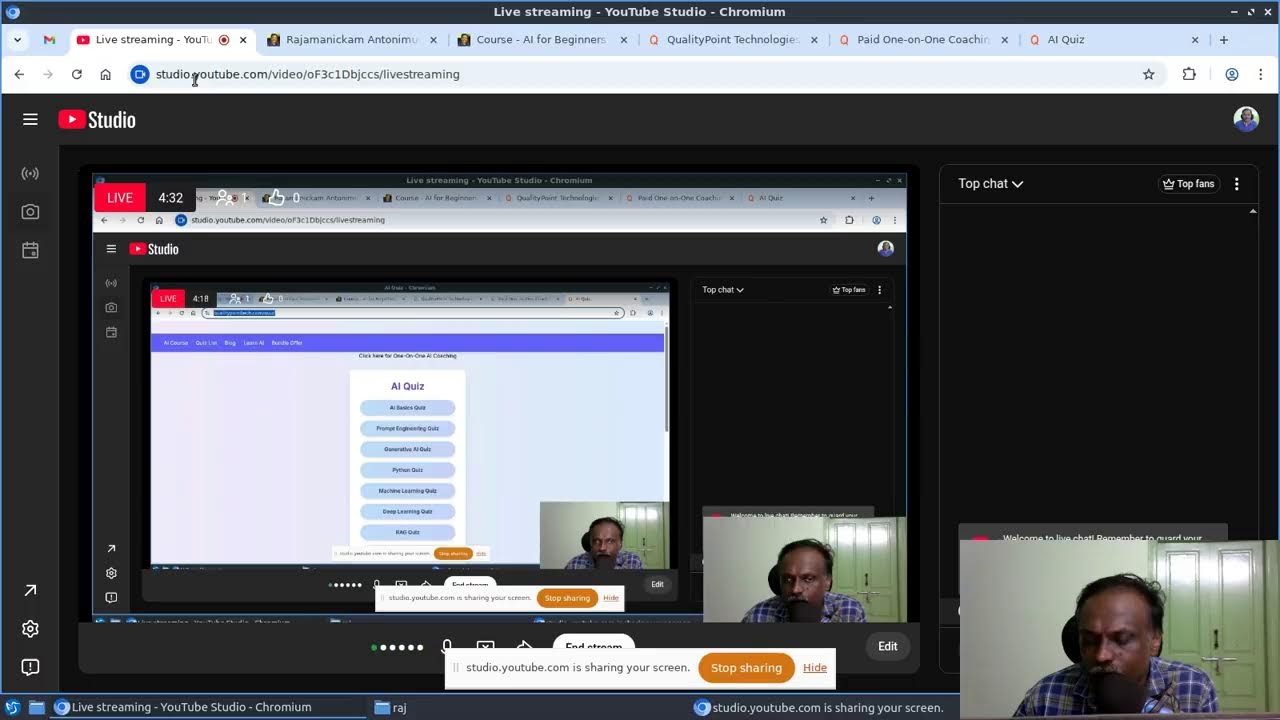Close the AI Quiz tab
The height and width of the screenshot is (720, 1280).
click(x=1195, y=40)
